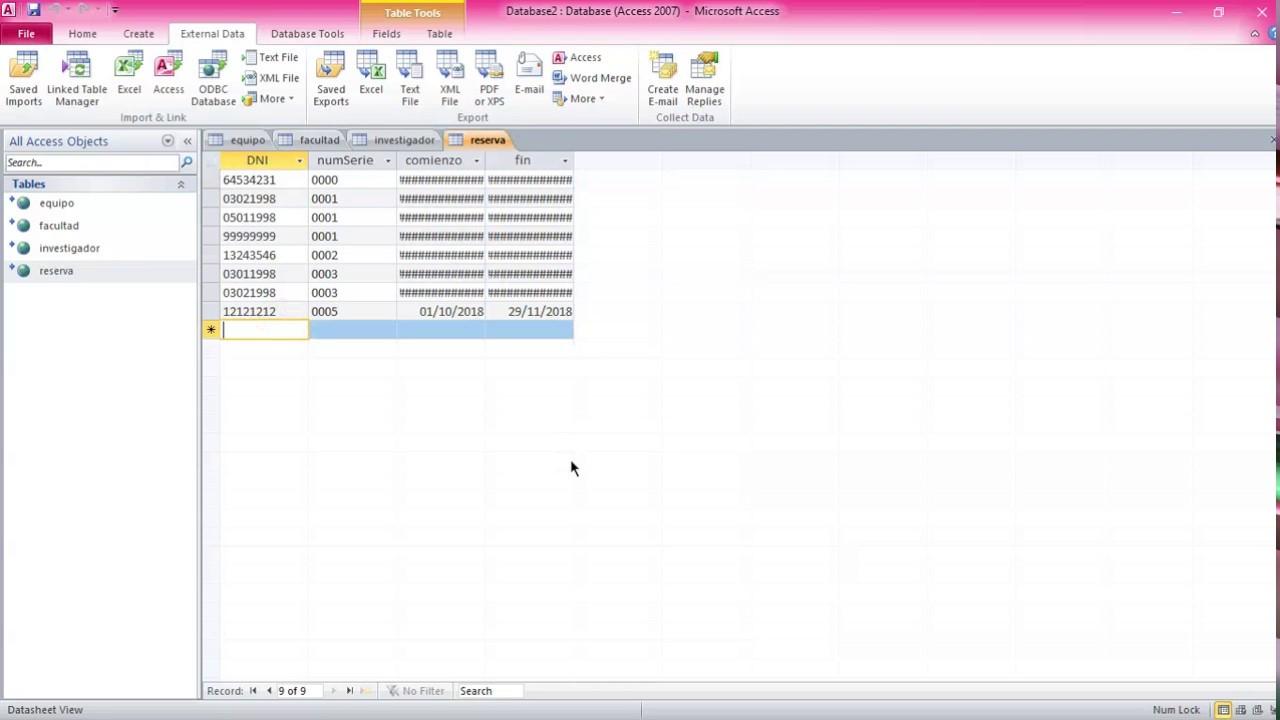This screenshot has width=1280, height=720.
Task: Click the navigation pane Search box
Action: pyautogui.click(x=90, y=162)
